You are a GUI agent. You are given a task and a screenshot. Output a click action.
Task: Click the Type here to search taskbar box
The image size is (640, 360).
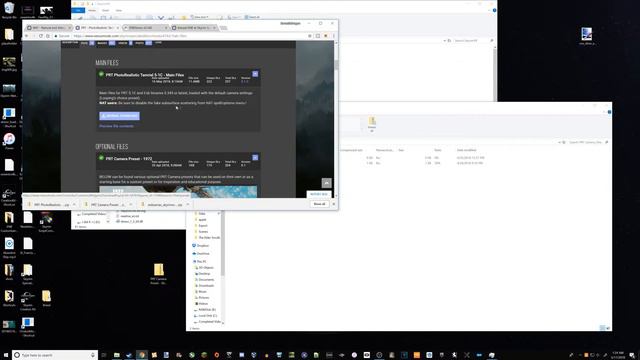click(55, 355)
